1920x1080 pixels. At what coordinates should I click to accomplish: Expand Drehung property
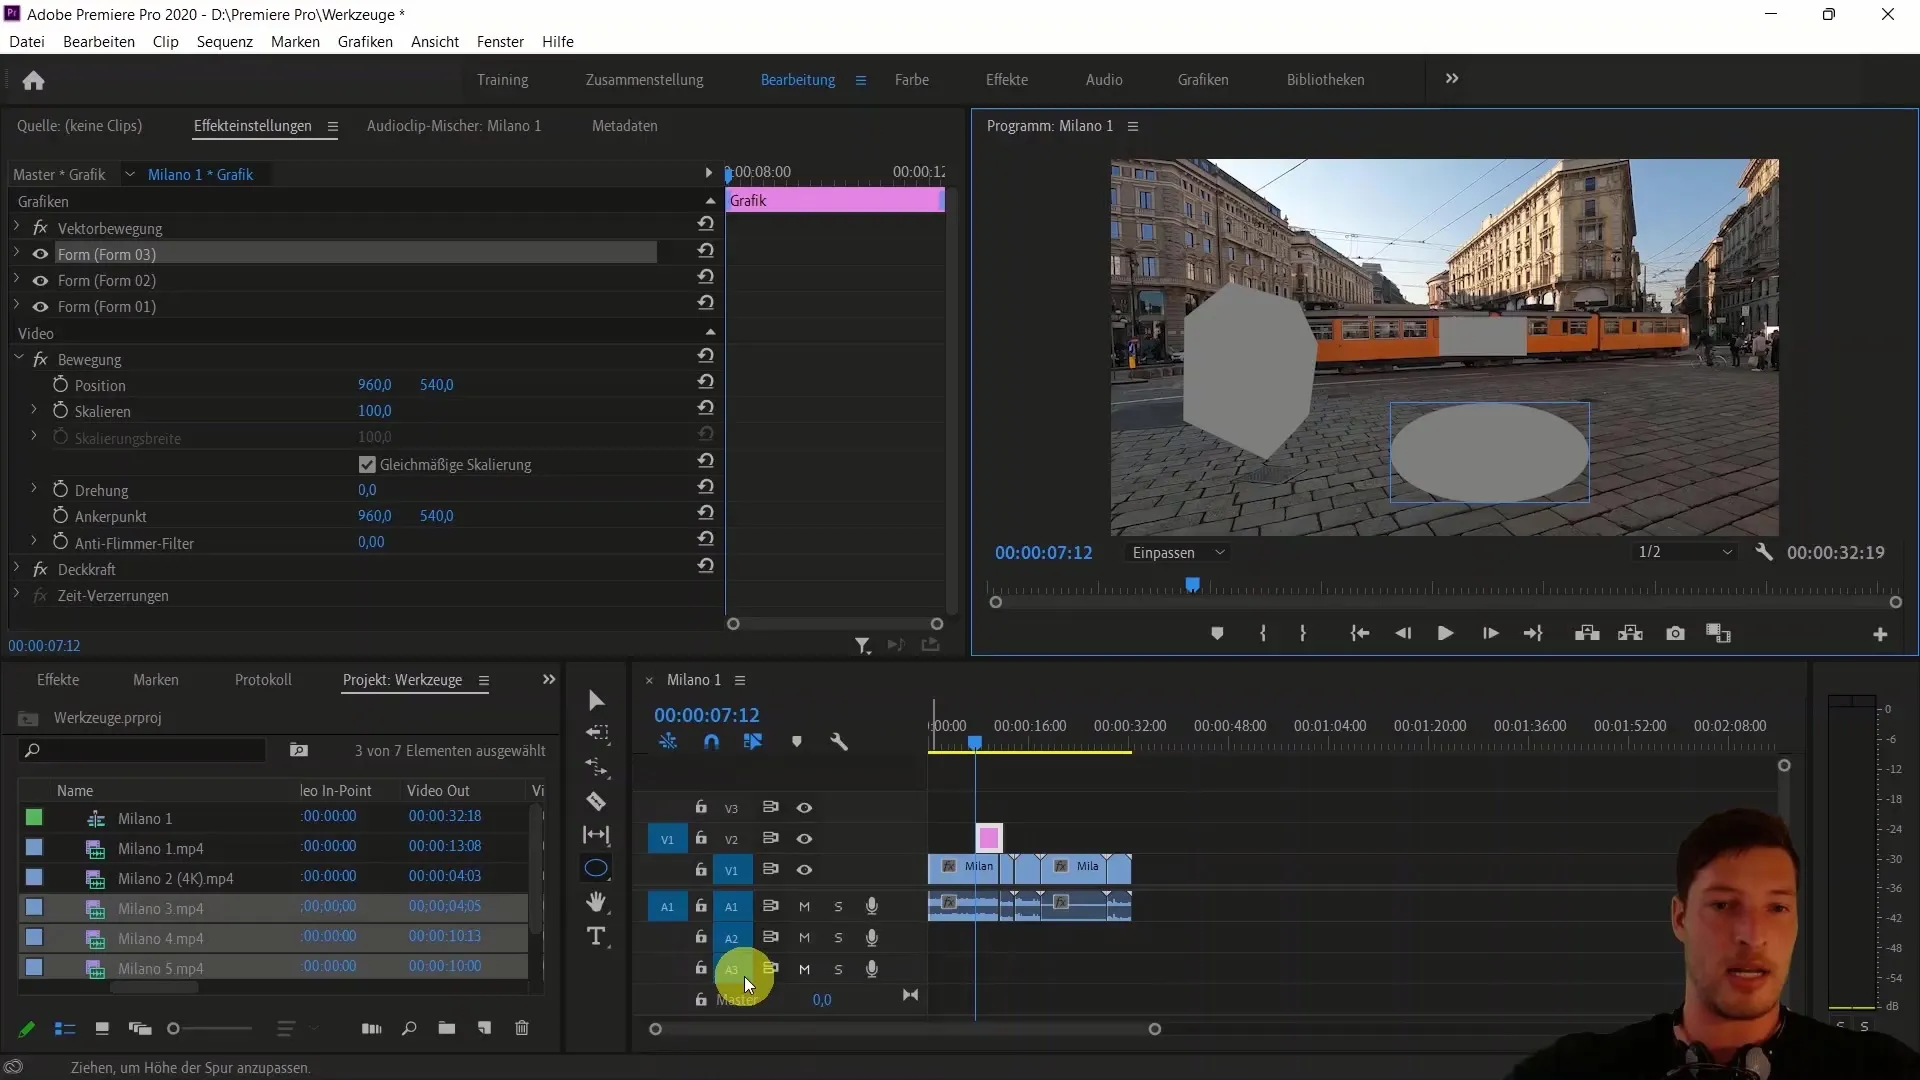click(x=34, y=489)
